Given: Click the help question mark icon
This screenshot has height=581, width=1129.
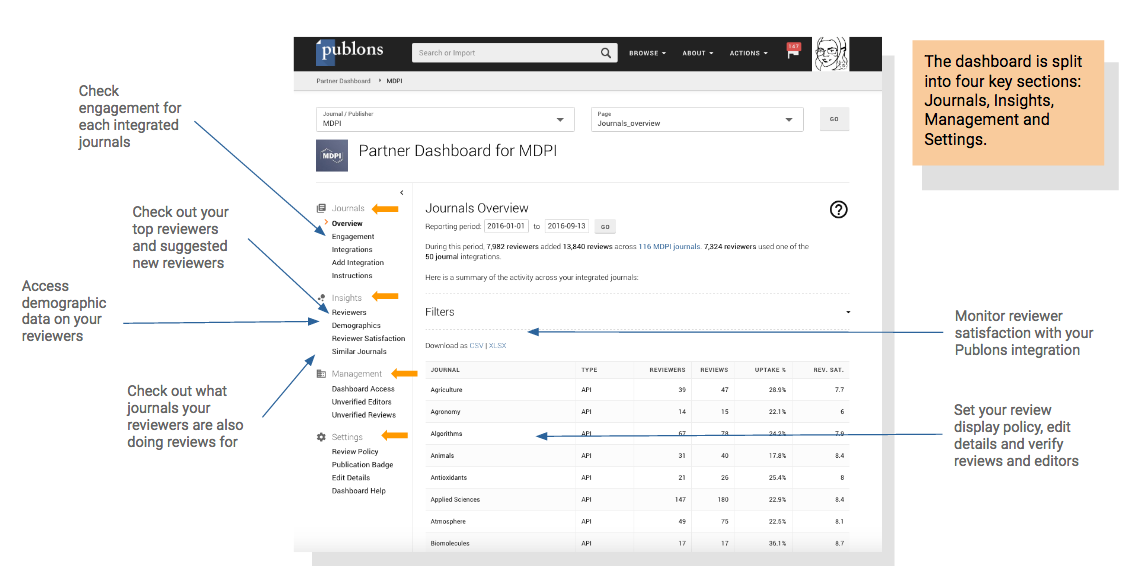Looking at the screenshot, I should [838, 210].
